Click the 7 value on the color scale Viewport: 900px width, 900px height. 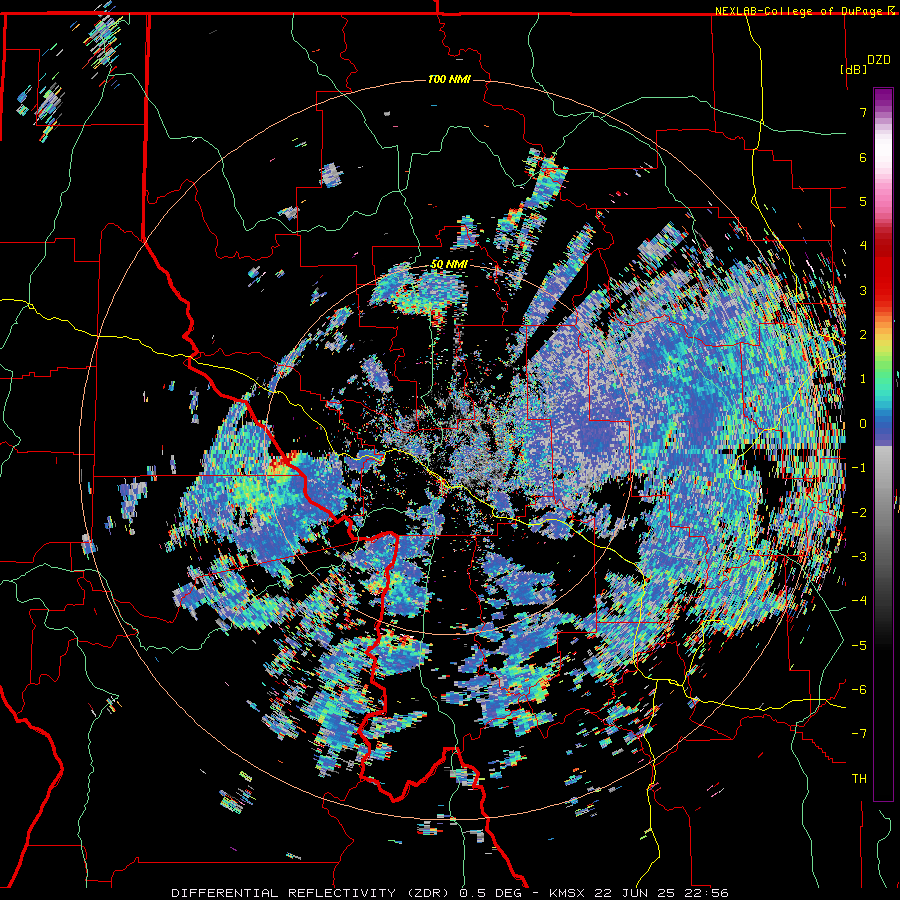pos(863,112)
